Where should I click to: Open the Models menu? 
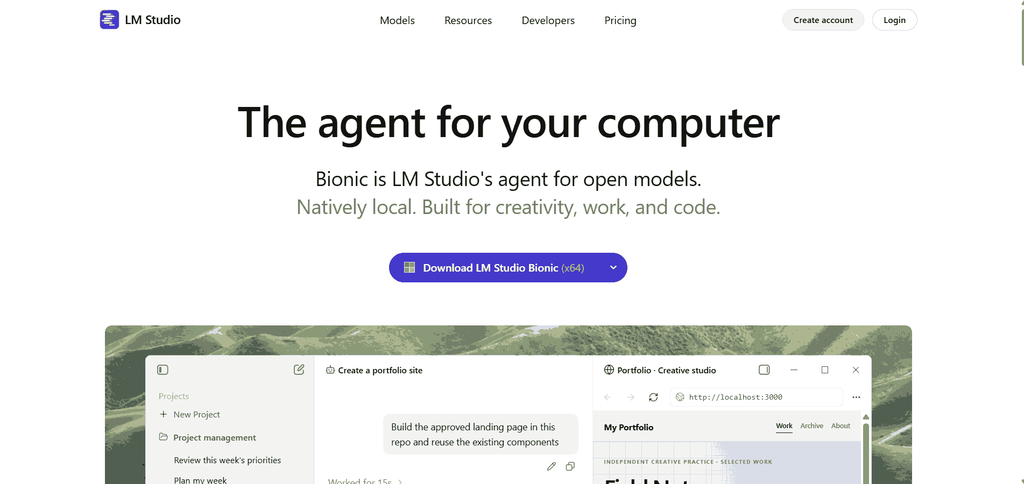click(x=397, y=20)
